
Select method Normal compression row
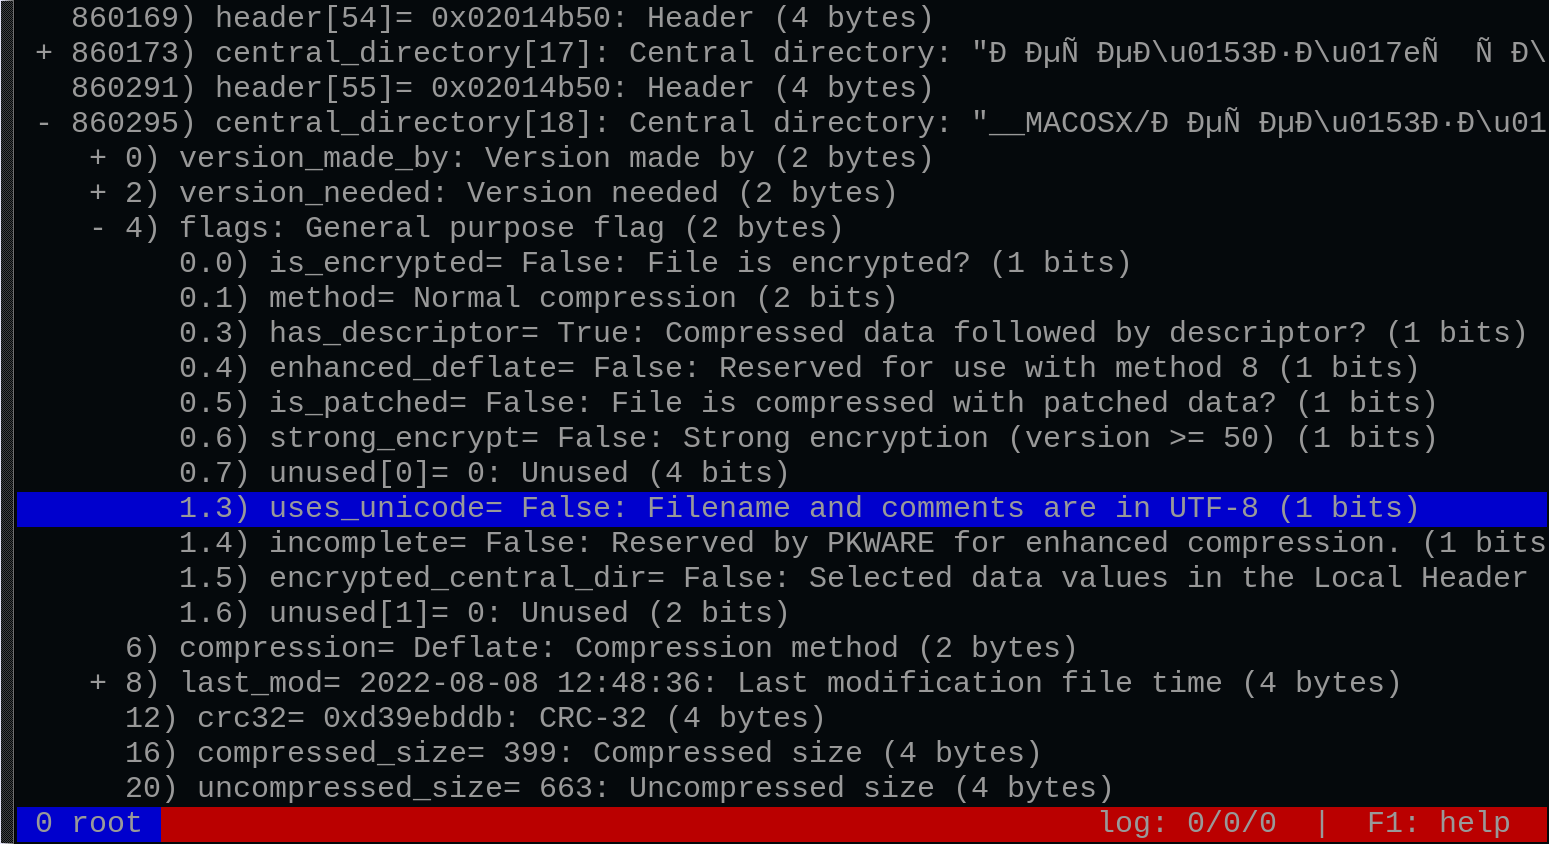782,298
